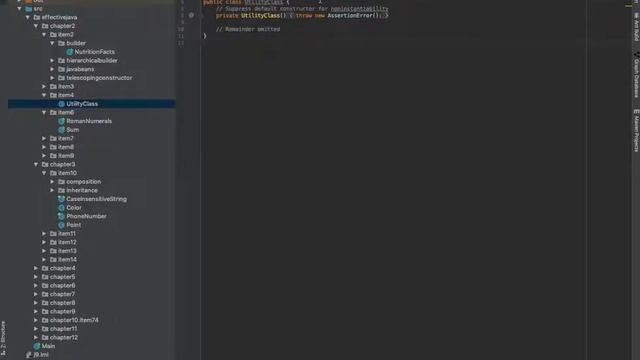Open the Graph Database tool window tab
Image resolution: width=640 pixels, height=360 pixels.
point(636,75)
